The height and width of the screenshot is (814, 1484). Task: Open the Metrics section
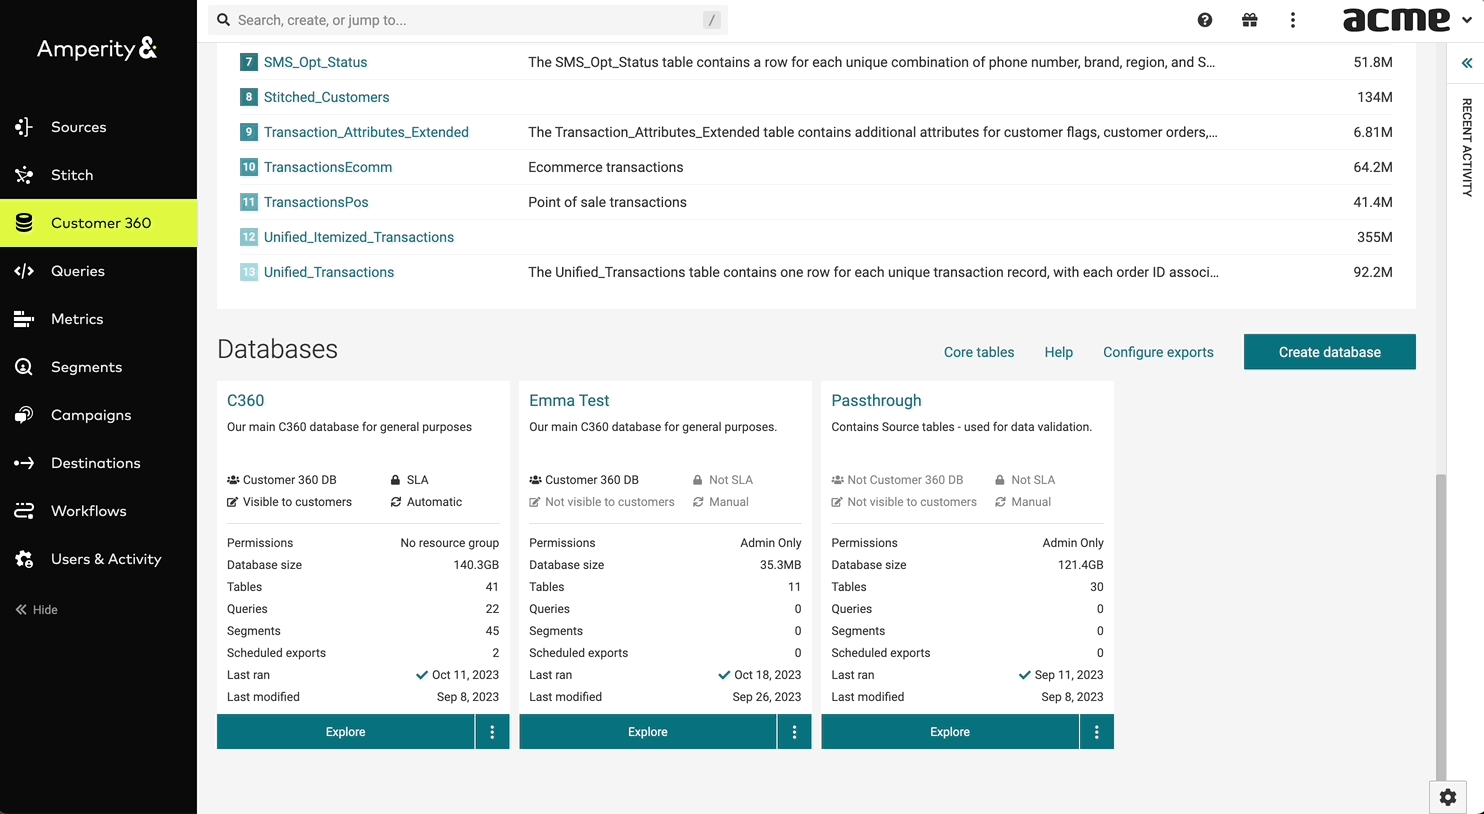point(22,319)
